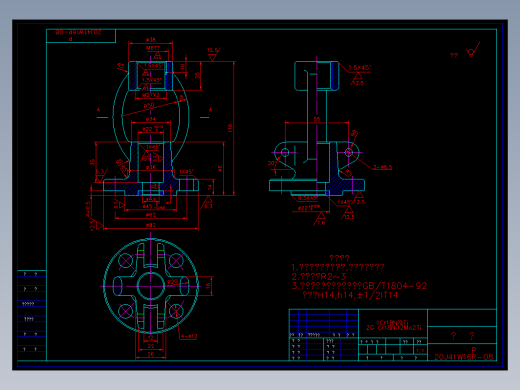This screenshot has height=390, width=520.
Task: Click the drawing number 20J41W16R-08 in title block
Action: tap(464, 357)
